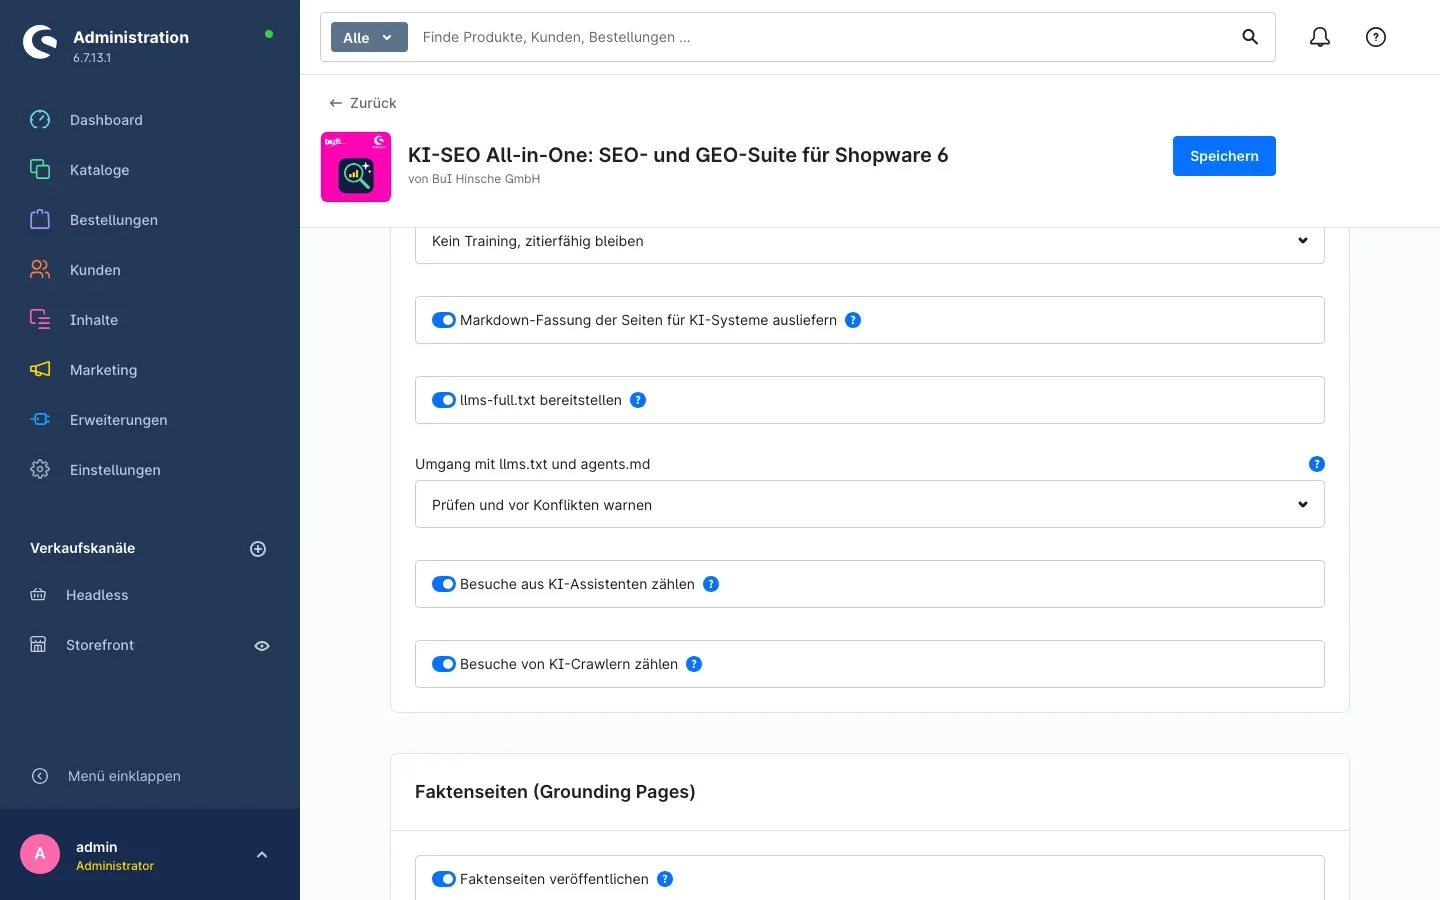Screen dimensions: 1440x900
Task: Focus the search input field
Action: click(x=820, y=37)
